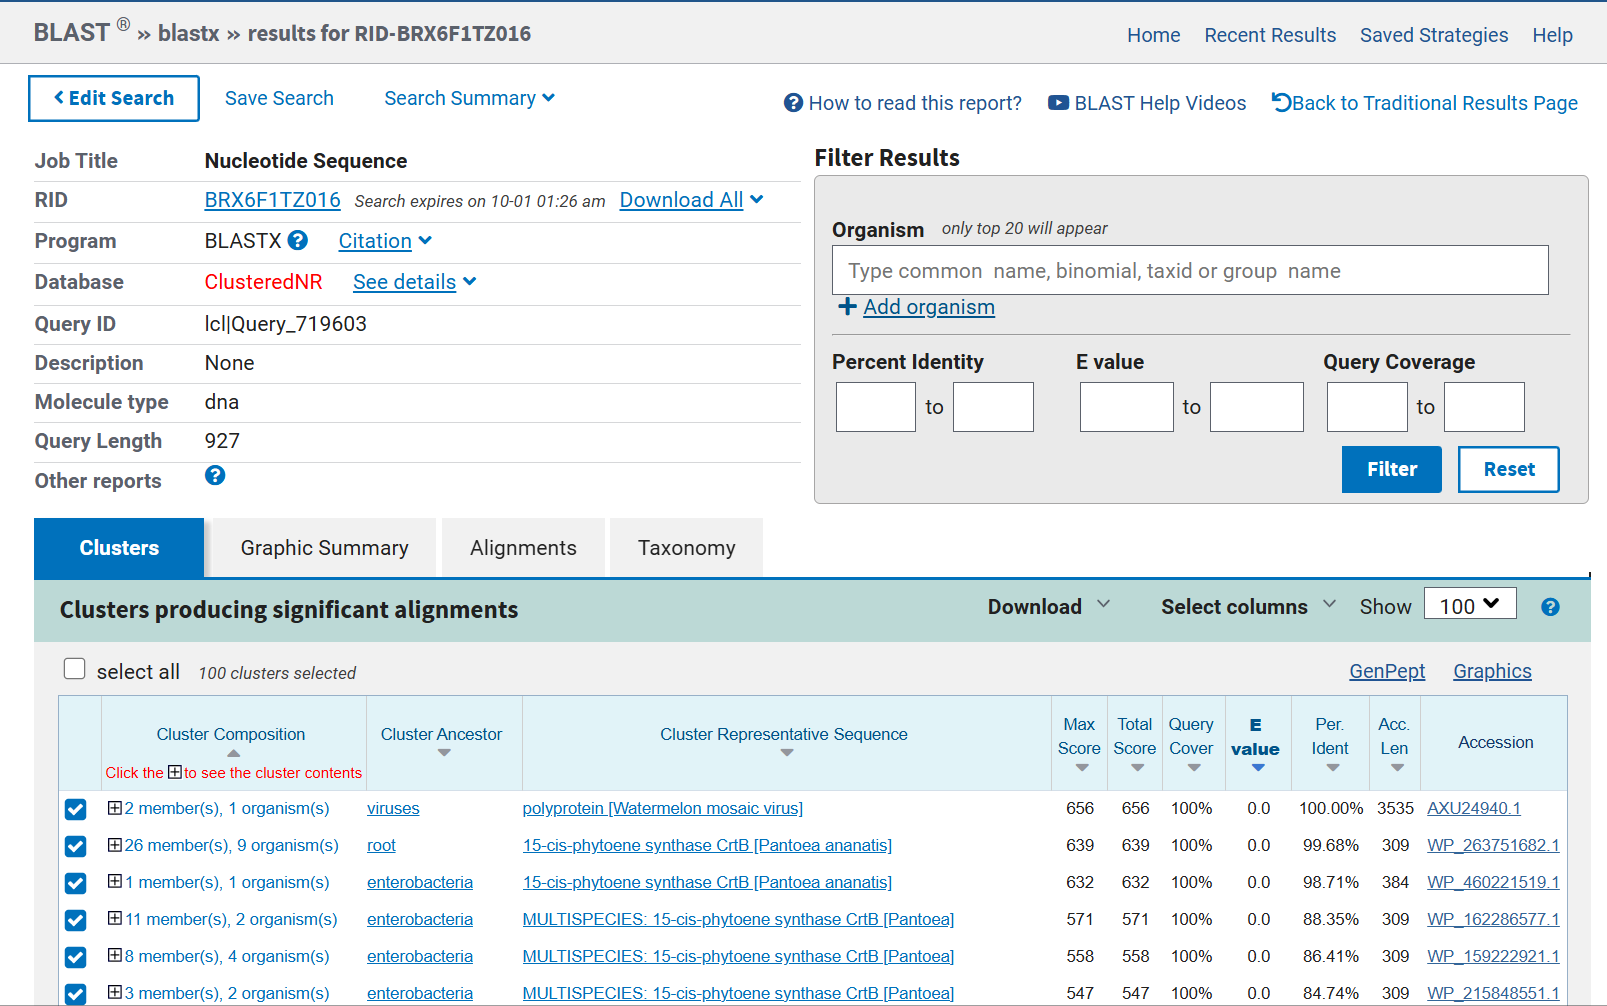Sort by Total Score column arrow
The width and height of the screenshot is (1607, 1006).
click(1137, 768)
